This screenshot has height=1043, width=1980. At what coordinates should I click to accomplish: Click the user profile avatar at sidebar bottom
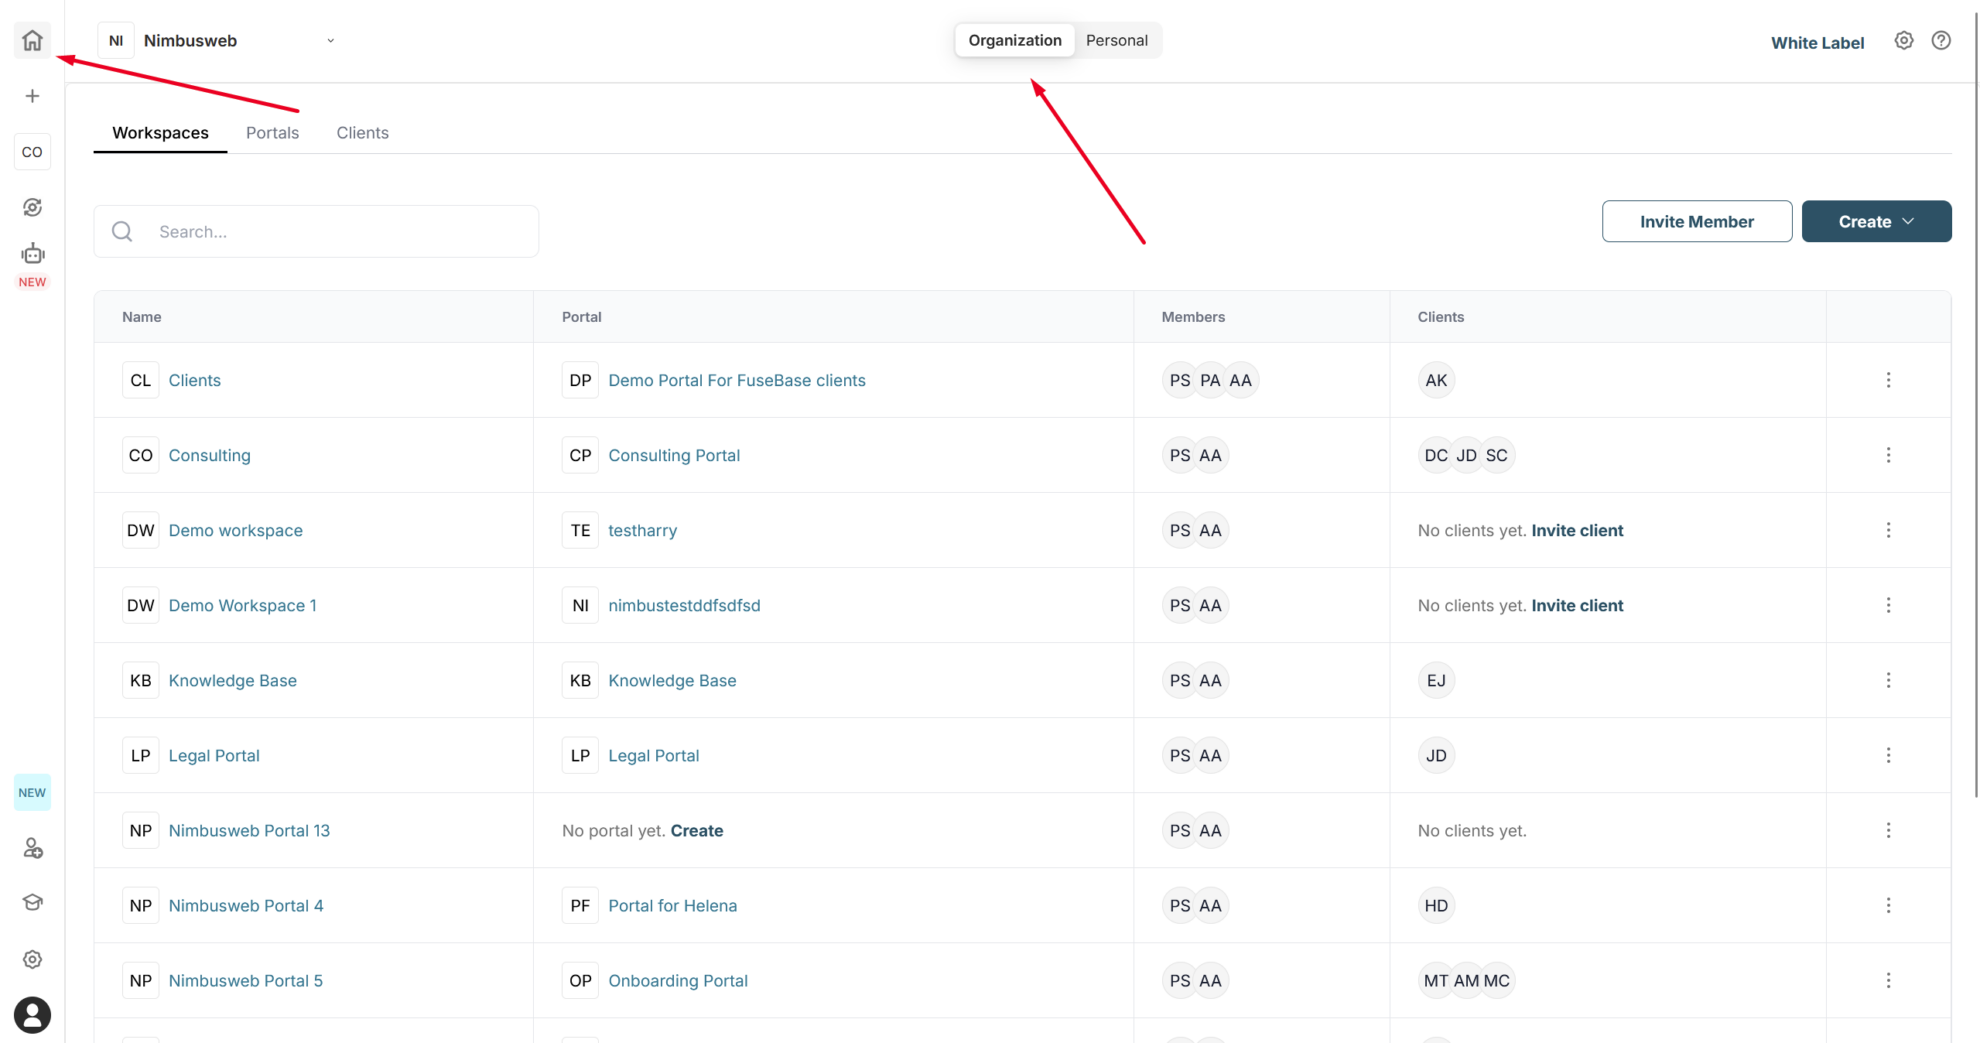[32, 1015]
